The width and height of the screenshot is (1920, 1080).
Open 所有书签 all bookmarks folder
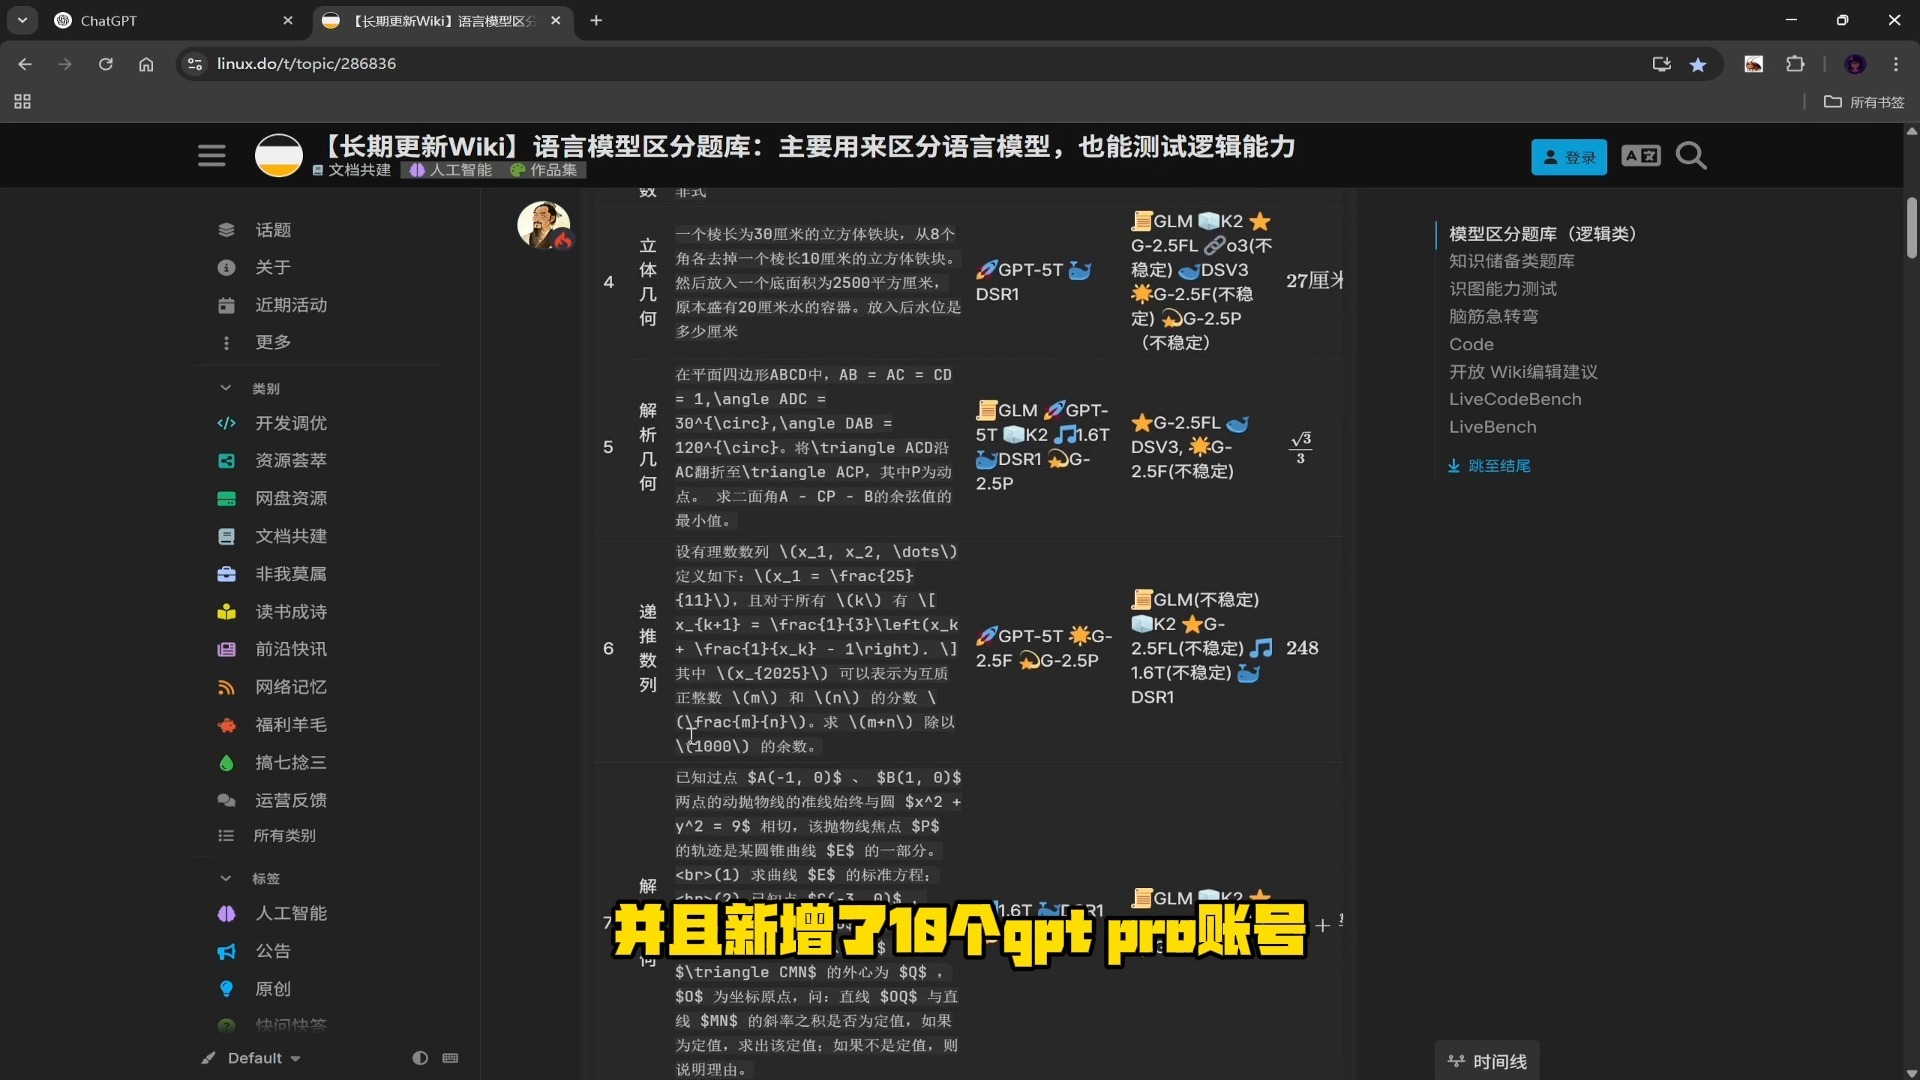click(x=1864, y=102)
